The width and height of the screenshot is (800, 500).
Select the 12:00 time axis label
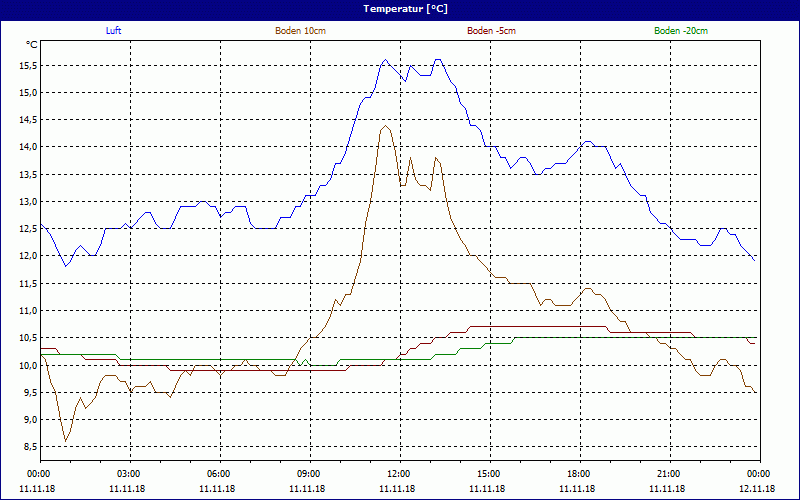398,474
